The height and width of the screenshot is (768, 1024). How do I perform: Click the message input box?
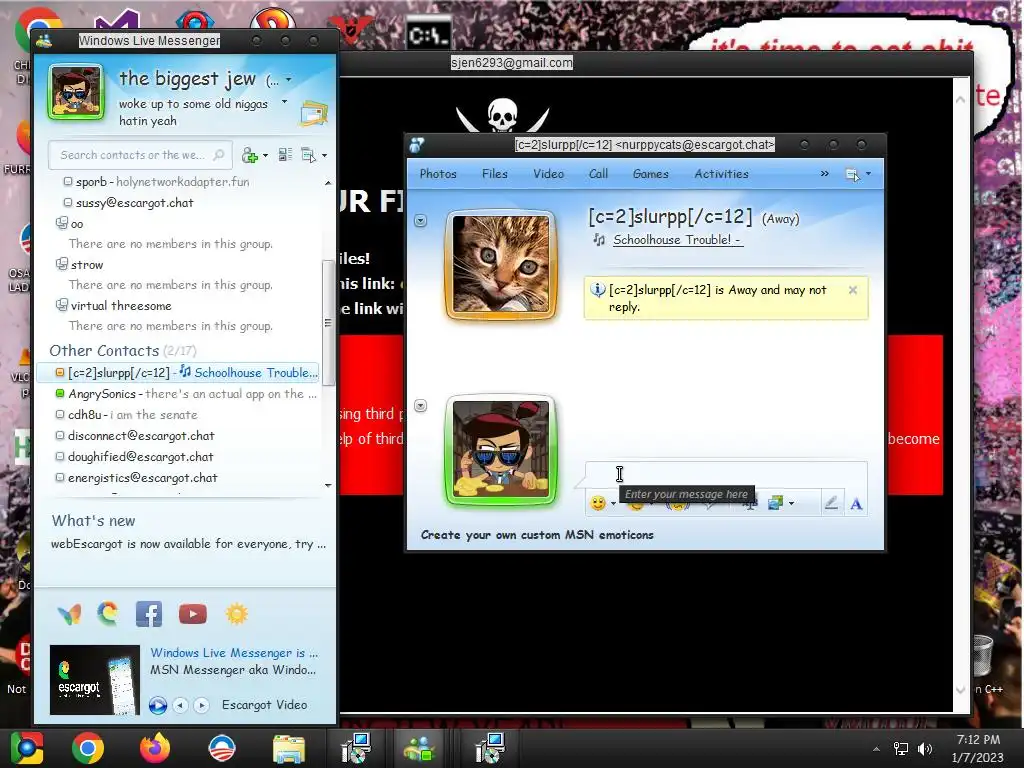(726, 474)
